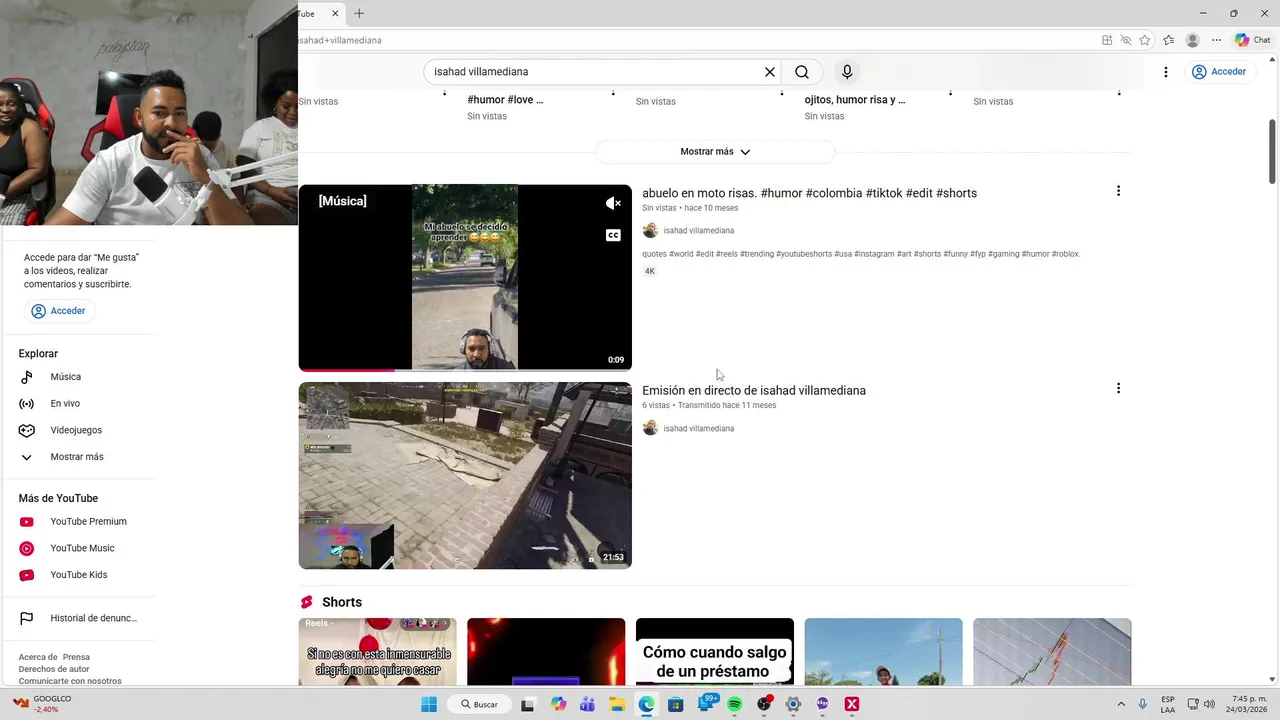Screen dimensions: 1280x720
Task: Toggle closed captions on preview video
Action: click(x=613, y=235)
